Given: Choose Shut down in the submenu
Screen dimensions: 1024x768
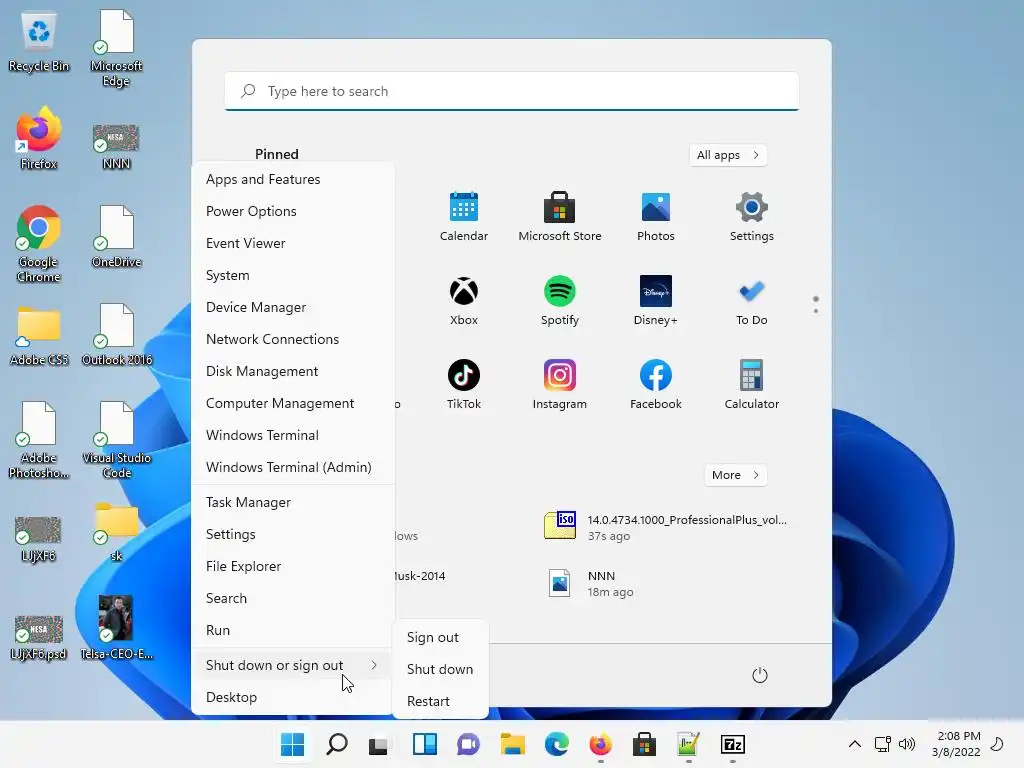Looking at the screenshot, I should click(440, 669).
